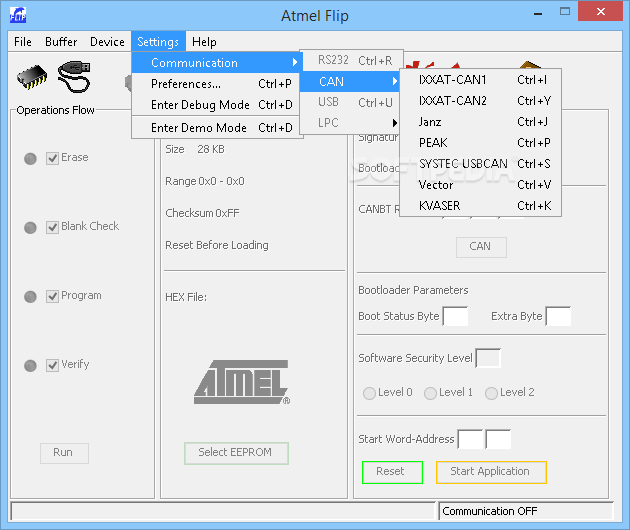Screen dimensions: 630x530
Task: Select the Level 1 radio button
Action: pos(430,393)
